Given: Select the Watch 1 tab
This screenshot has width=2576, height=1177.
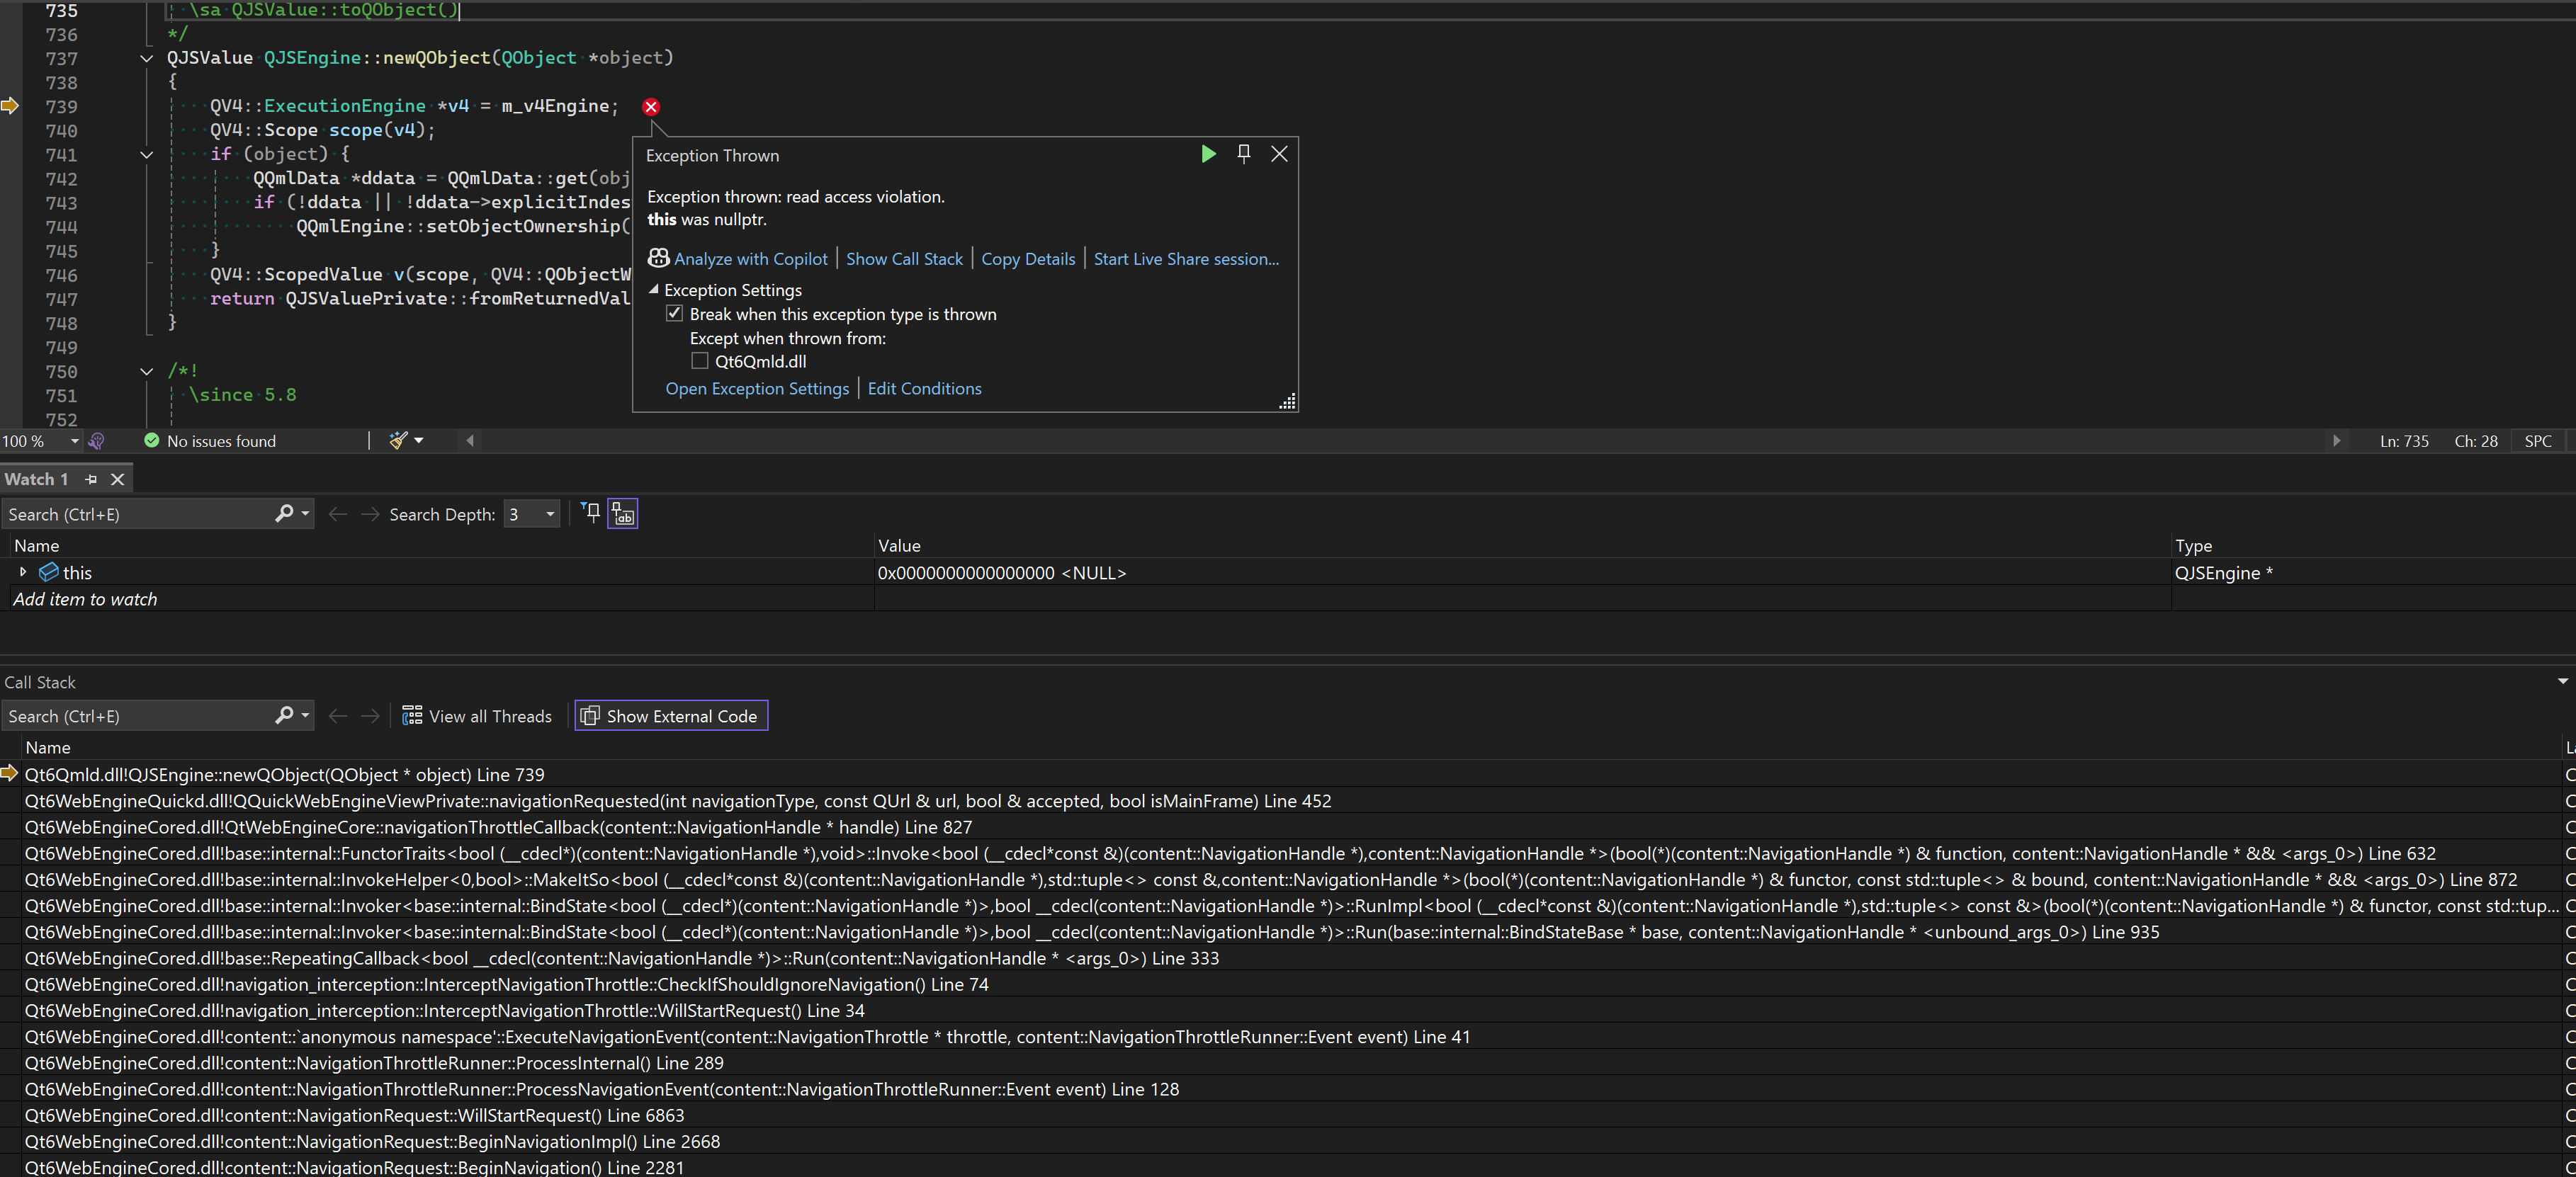Looking at the screenshot, I should click(36, 479).
